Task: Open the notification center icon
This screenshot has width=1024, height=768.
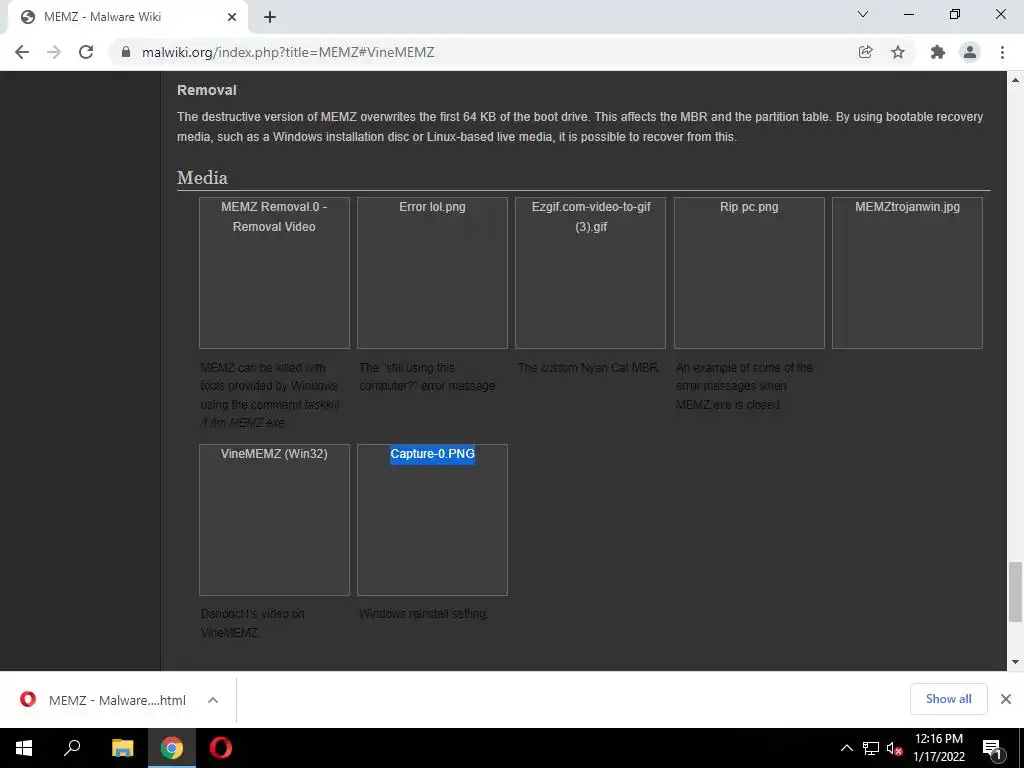Action: pyautogui.click(x=992, y=748)
